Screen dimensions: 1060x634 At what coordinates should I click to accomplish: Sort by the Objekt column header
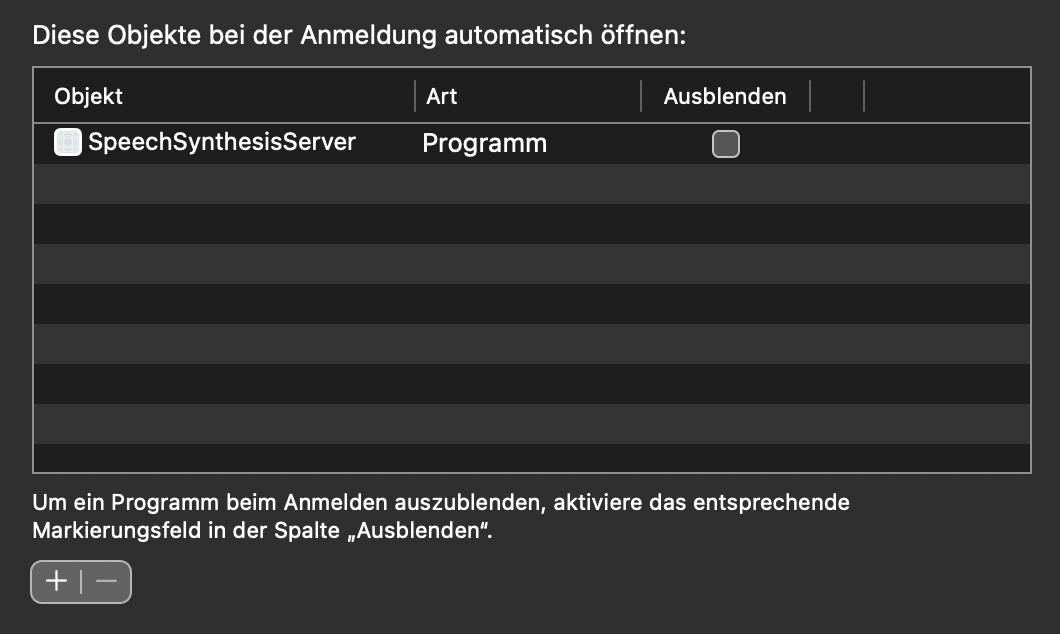(90, 96)
